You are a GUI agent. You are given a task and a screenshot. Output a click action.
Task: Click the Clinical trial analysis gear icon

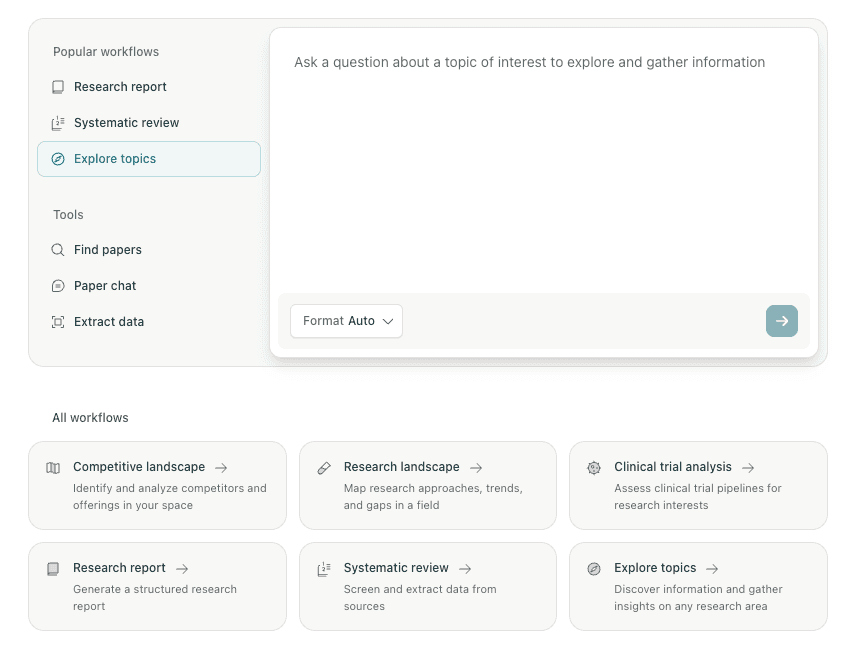click(594, 468)
